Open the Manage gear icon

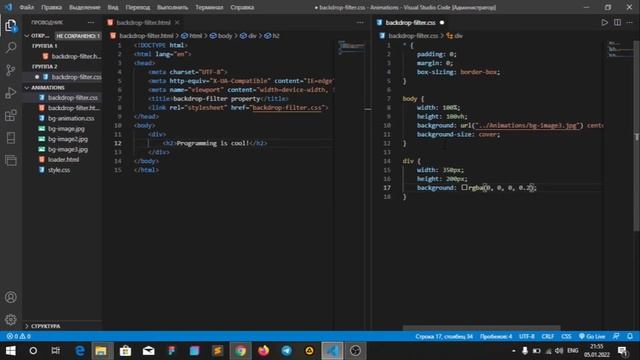tap(11, 319)
